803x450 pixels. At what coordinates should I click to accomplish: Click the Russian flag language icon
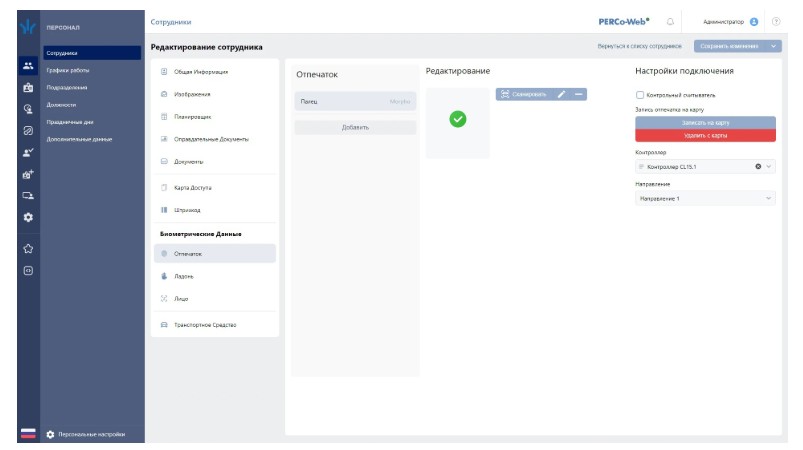point(28,434)
